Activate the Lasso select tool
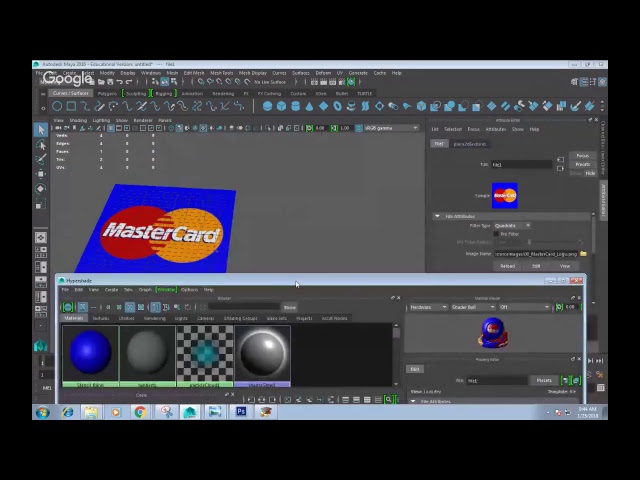 point(41,145)
